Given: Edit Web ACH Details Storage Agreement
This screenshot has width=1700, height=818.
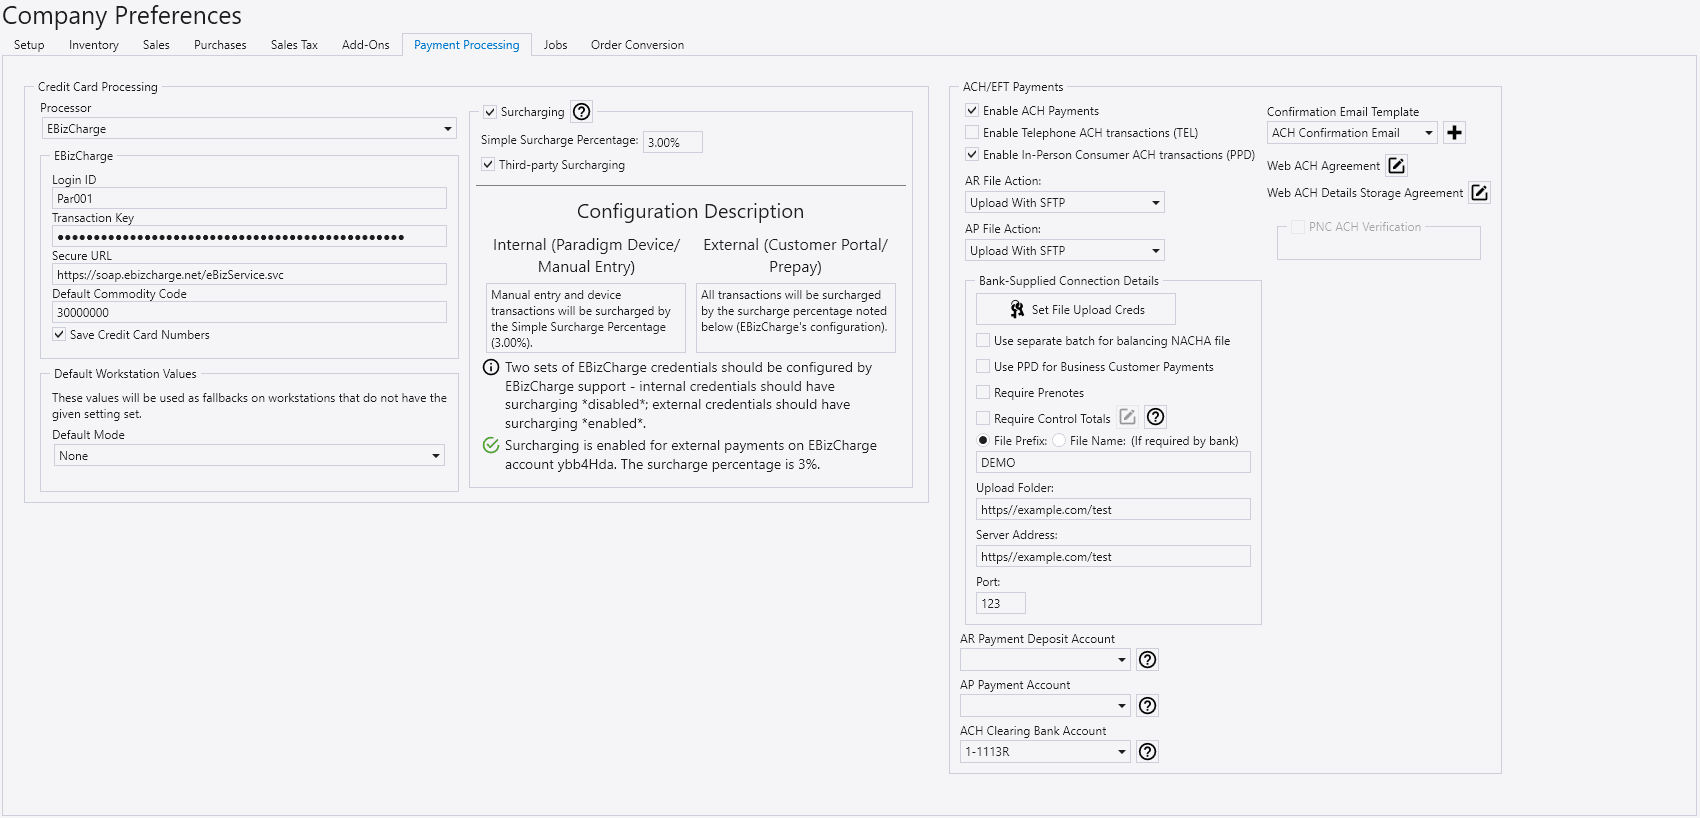Looking at the screenshot, I should (x=1480, y=193).
